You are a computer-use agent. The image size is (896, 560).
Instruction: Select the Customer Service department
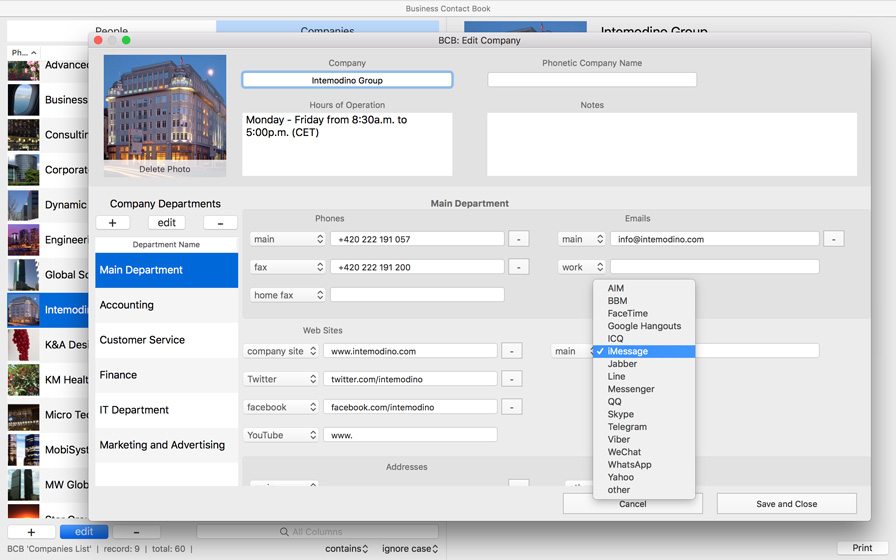(x=166, y=340)
